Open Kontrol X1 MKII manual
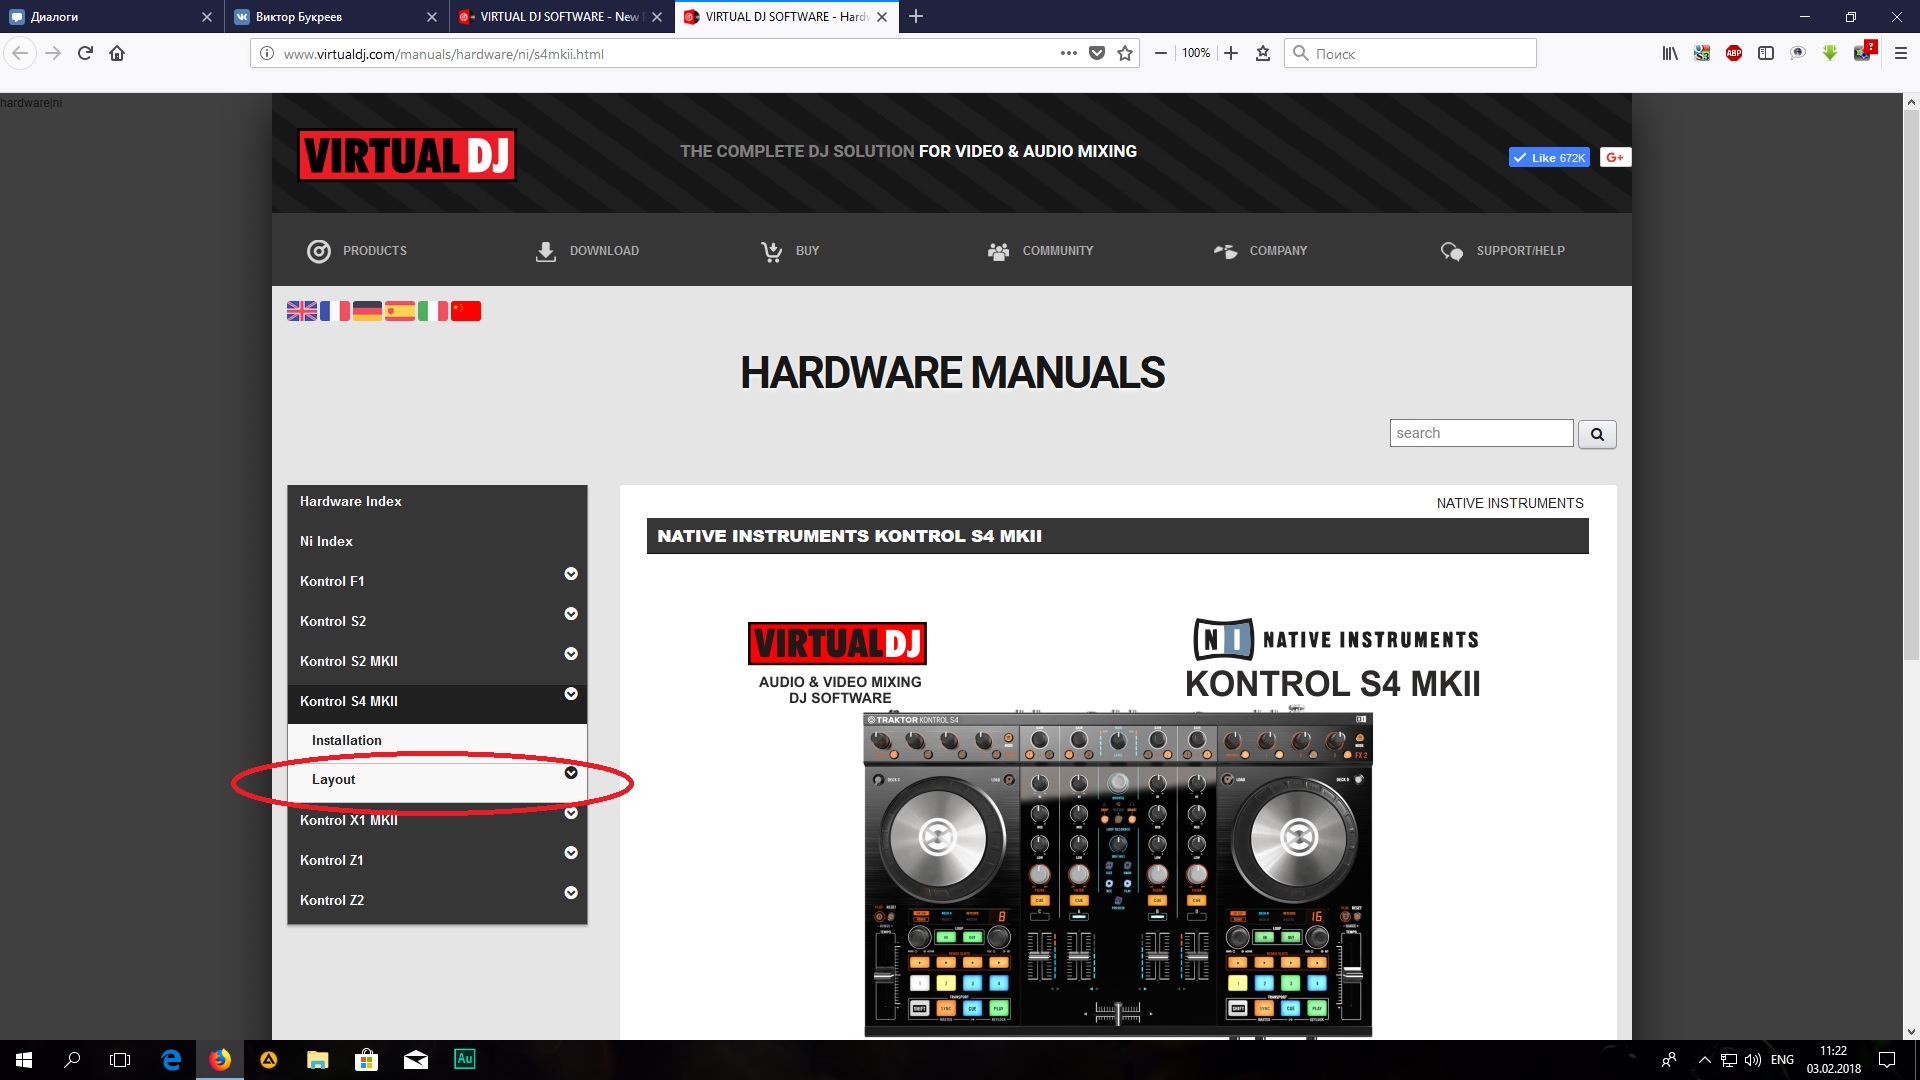 coord(349,820)
